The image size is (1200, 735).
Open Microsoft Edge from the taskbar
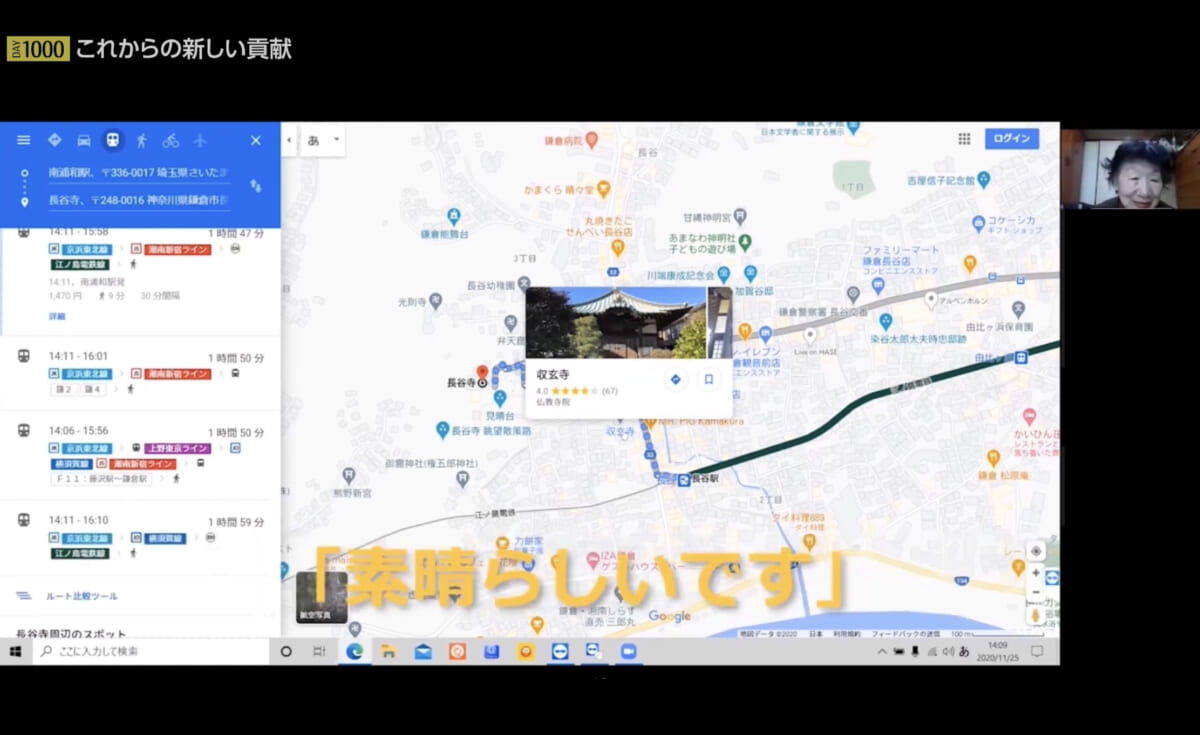coord(354,651)
